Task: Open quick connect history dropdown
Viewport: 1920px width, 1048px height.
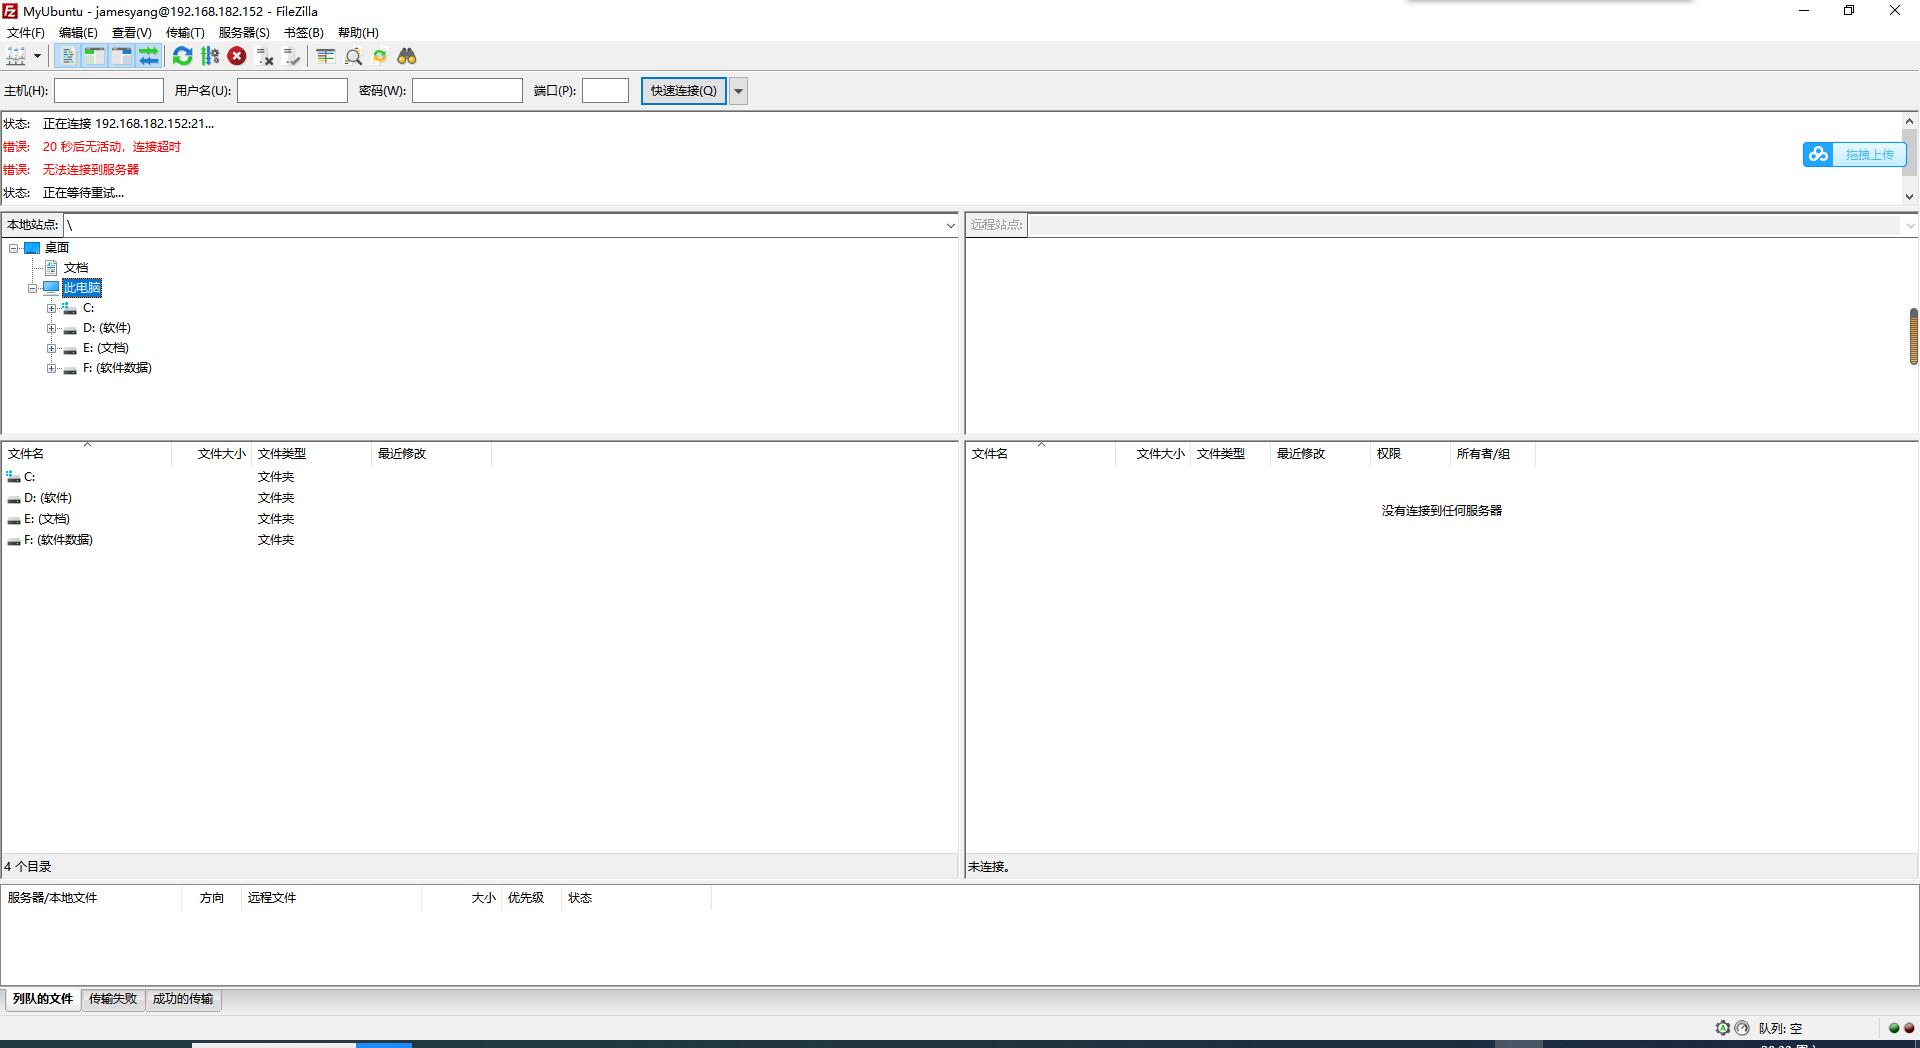Action: 738,90
